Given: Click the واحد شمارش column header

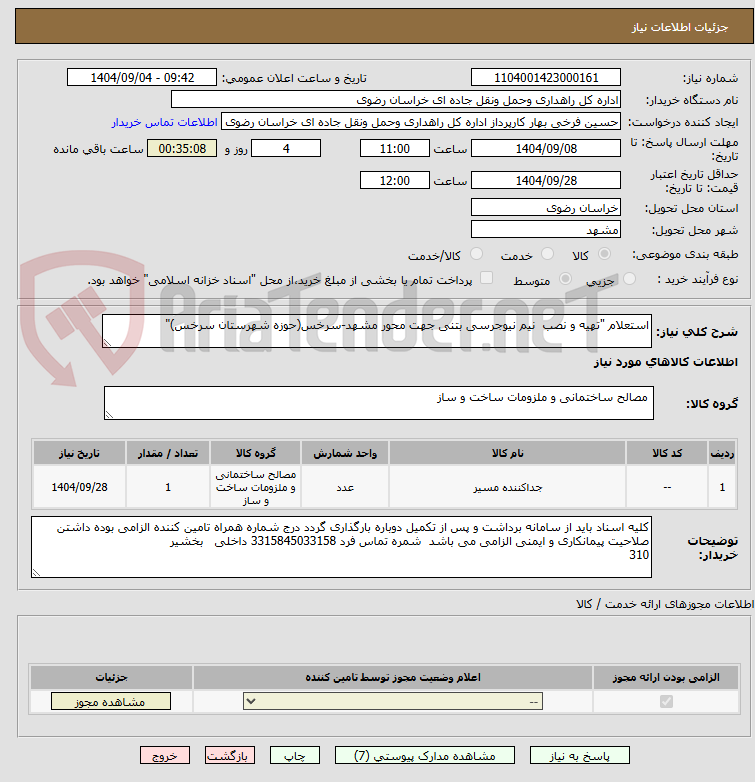Looking at the screenshot, I should pyautogui.click(x=345, y=453).
